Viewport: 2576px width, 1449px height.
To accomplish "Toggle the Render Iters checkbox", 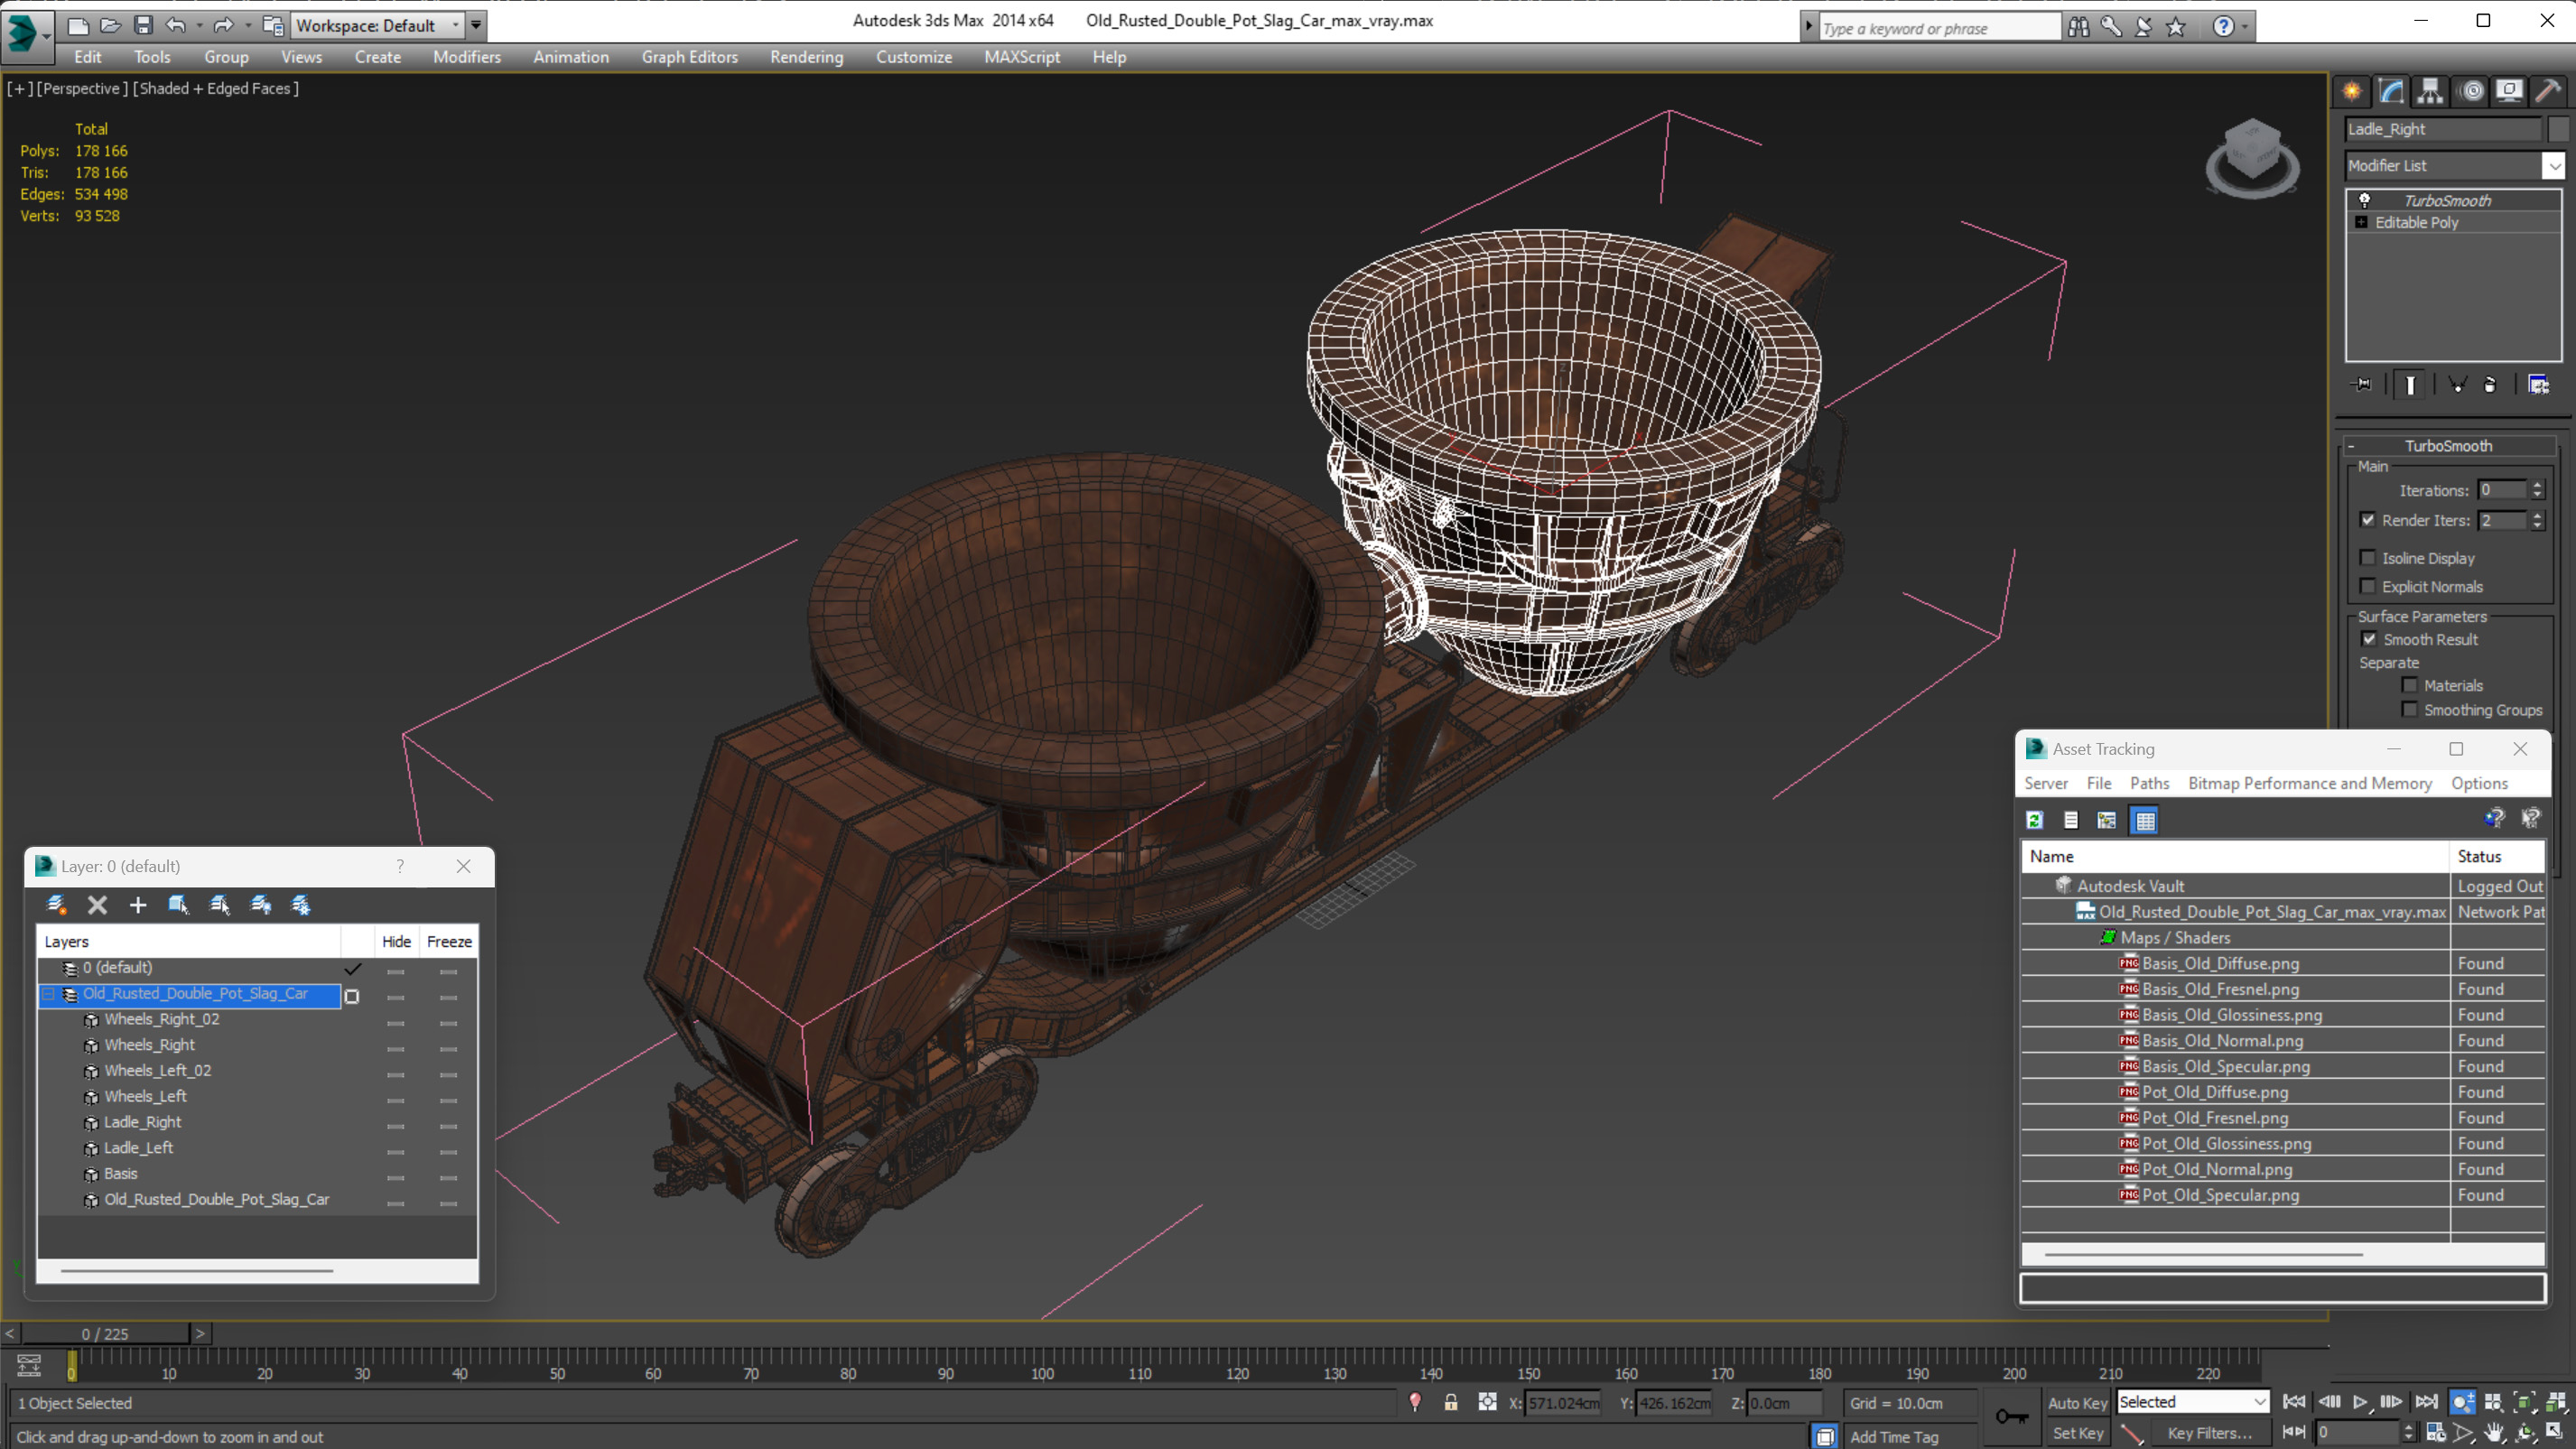I will point(2367,520).
